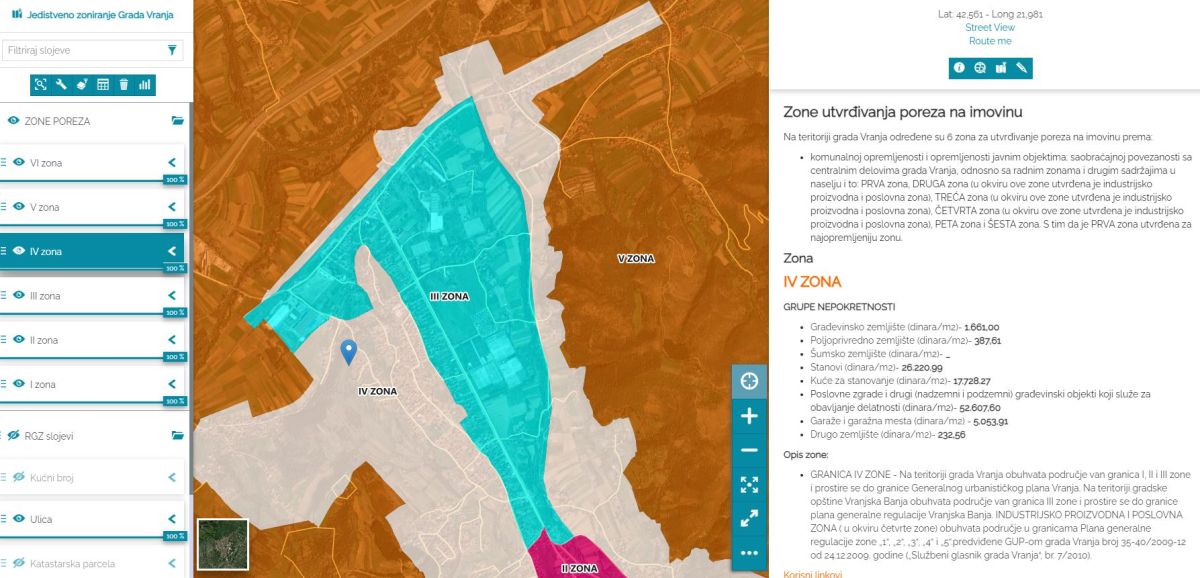Screen dimensions: 1200x578
Task: Select the I zona layer item
Action: 90,384
